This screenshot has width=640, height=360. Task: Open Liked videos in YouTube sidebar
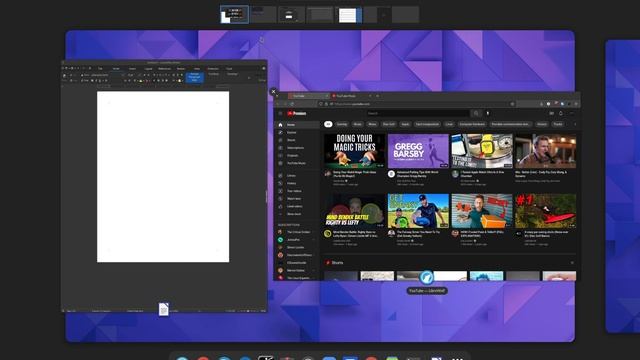click(x=297, y=207)
